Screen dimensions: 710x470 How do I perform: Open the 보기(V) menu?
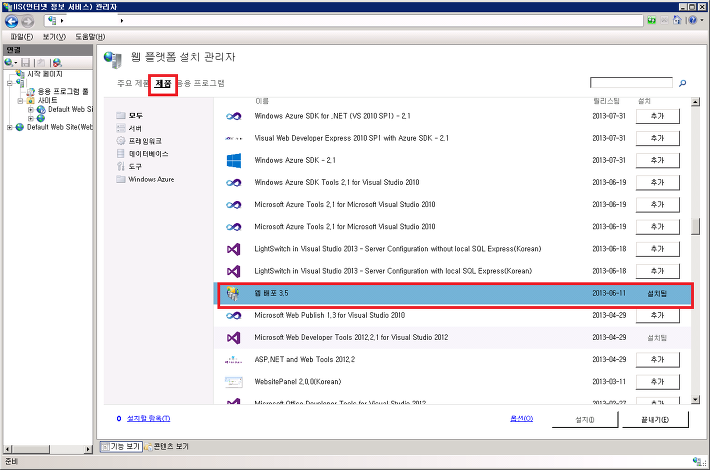[x=54, y=37]
